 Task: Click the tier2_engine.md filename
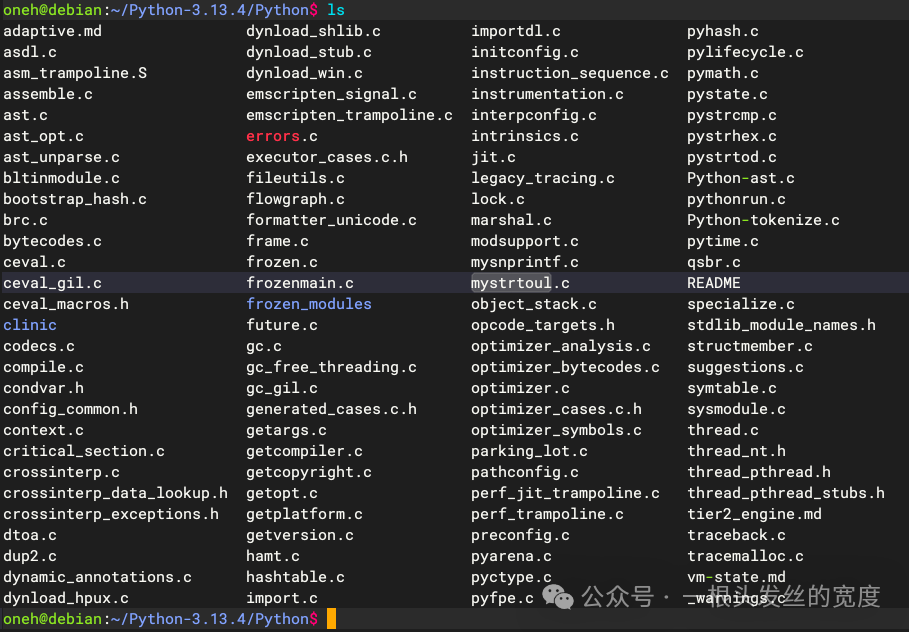point(754,514)
